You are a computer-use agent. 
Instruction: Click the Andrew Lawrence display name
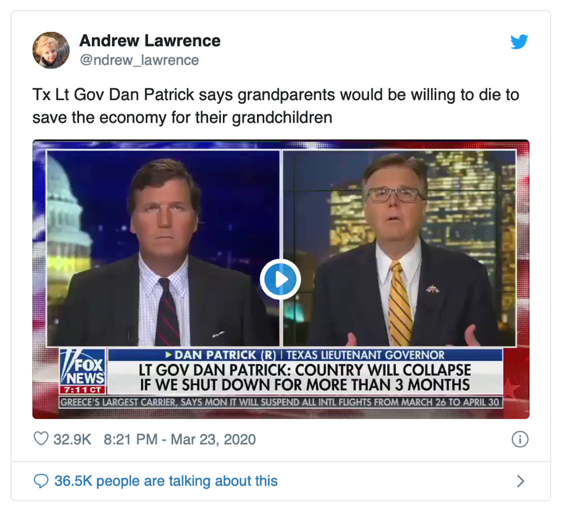tap(150, 40)
